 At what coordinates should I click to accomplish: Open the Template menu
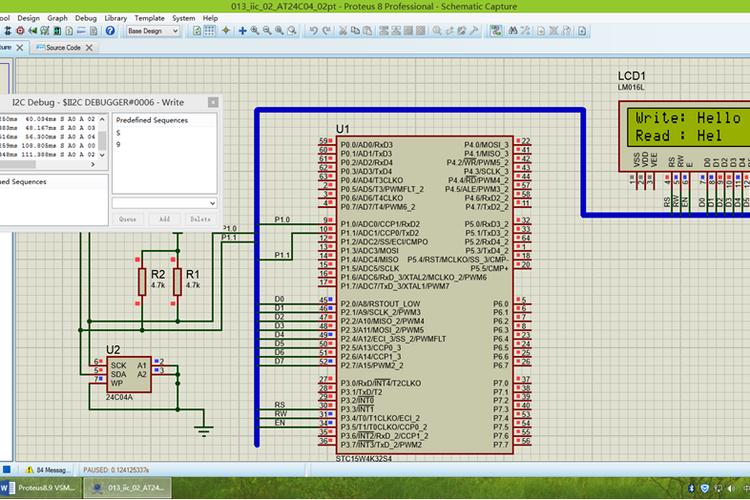point(149,18)
